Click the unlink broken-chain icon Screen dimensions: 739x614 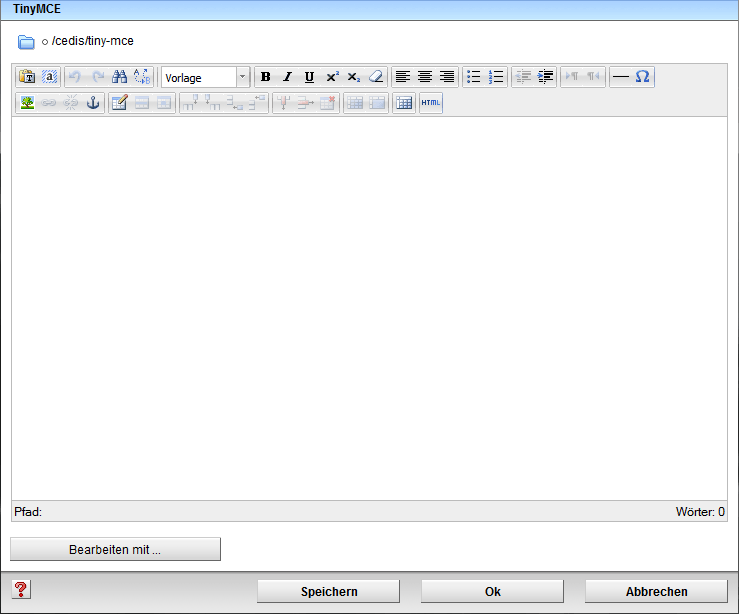click(71, 103)
